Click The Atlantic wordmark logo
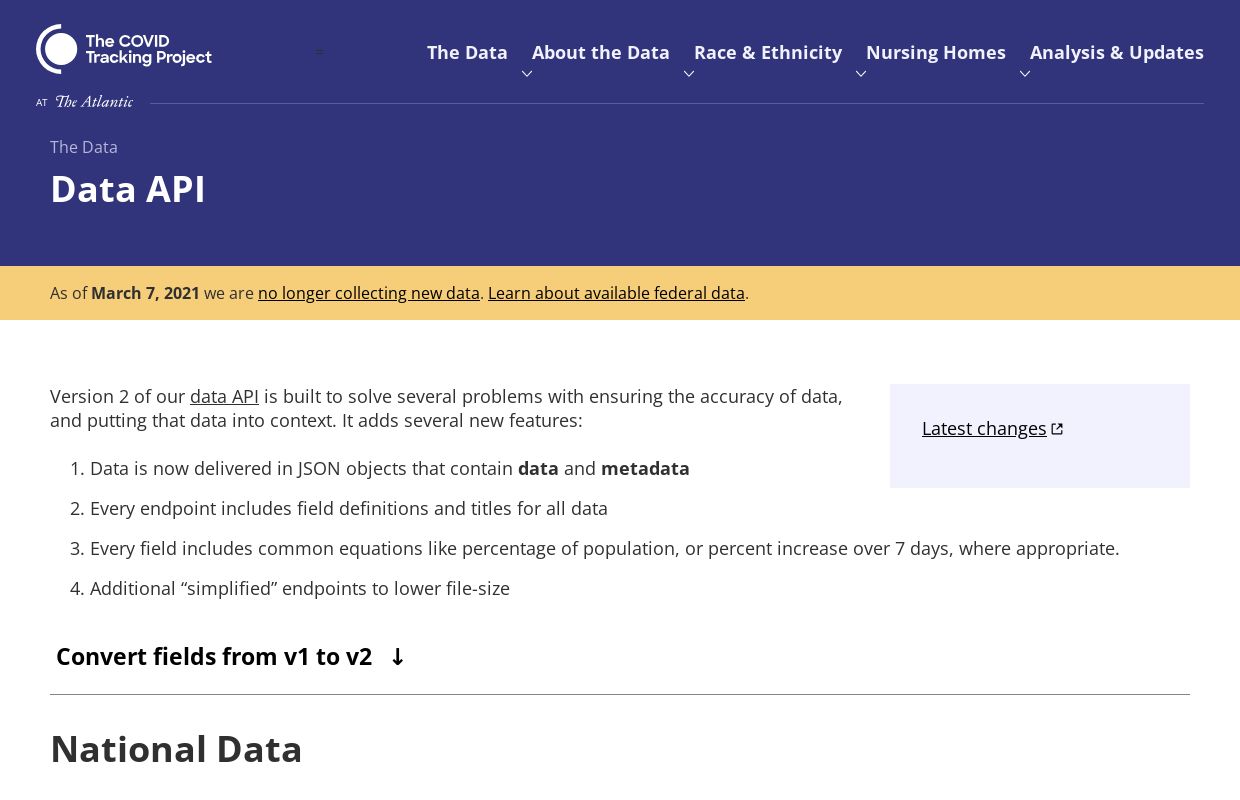This screenshot has width=1240, height=800. click(94, 102)
